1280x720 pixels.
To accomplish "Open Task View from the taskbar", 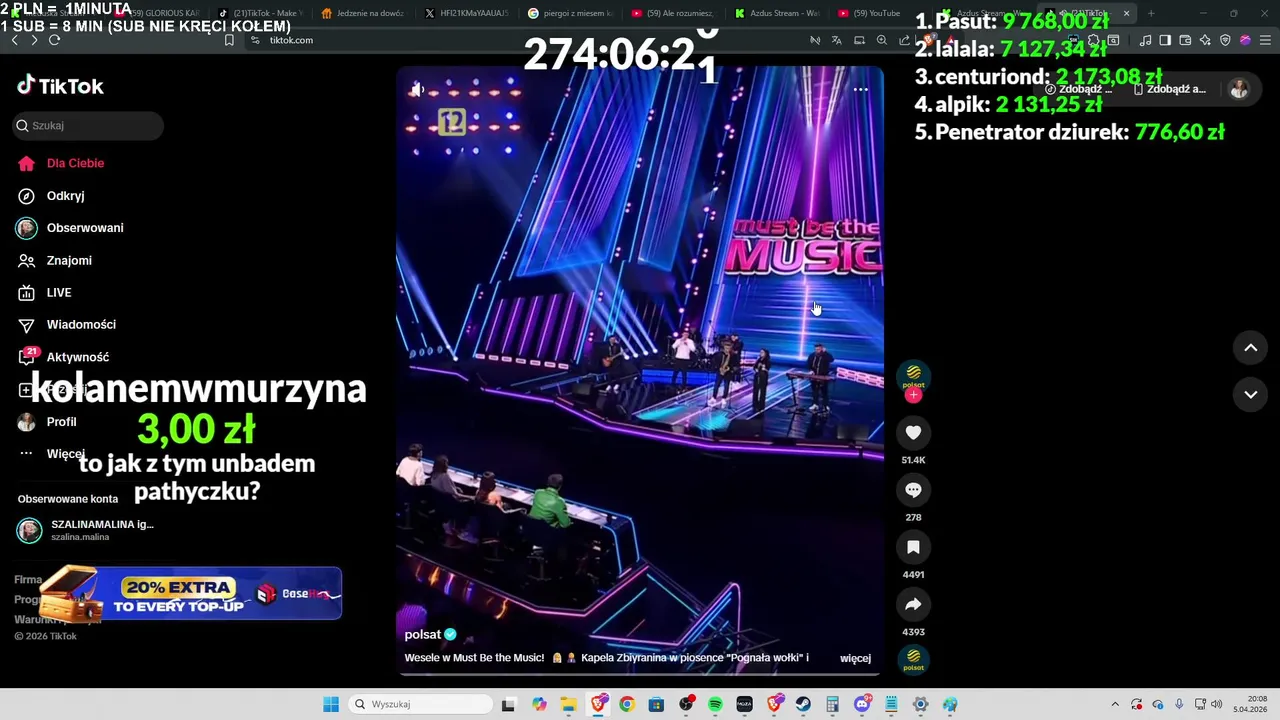I will coord(508,704).
